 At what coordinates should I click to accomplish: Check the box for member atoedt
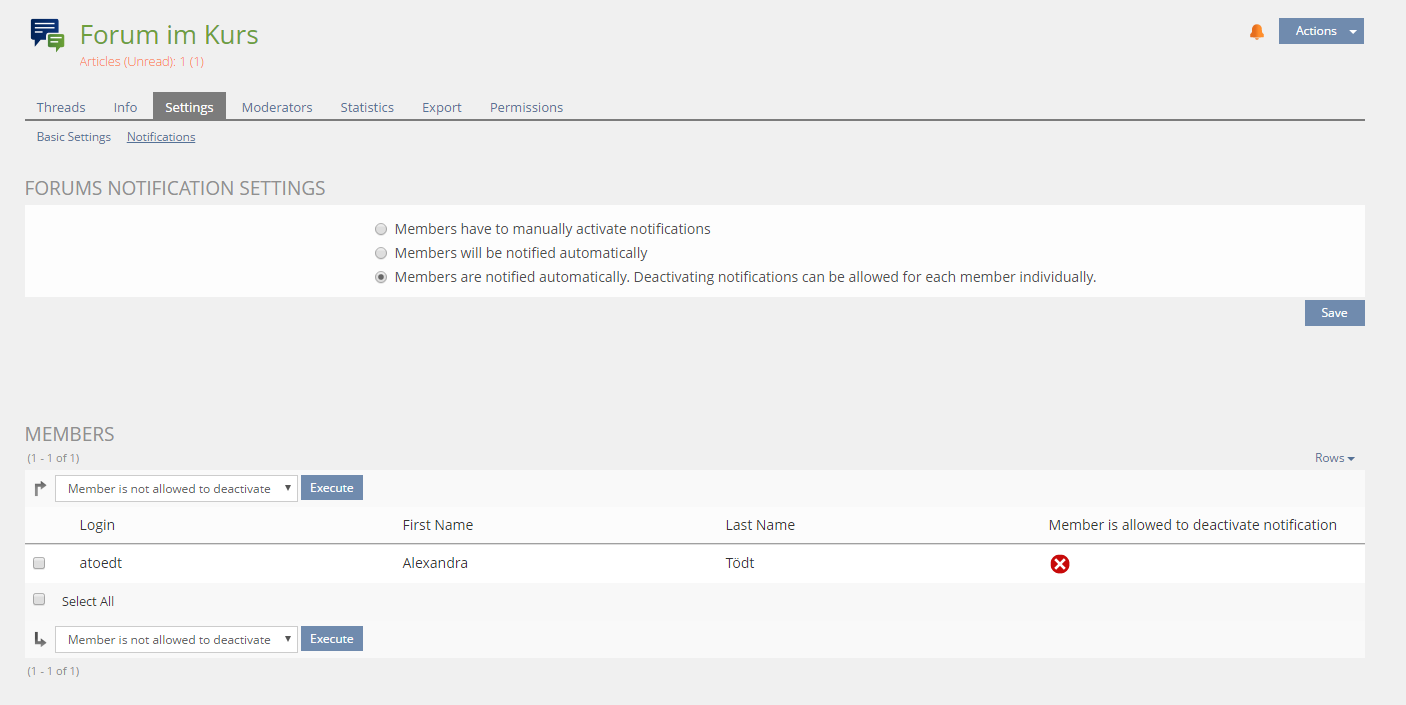39,563
